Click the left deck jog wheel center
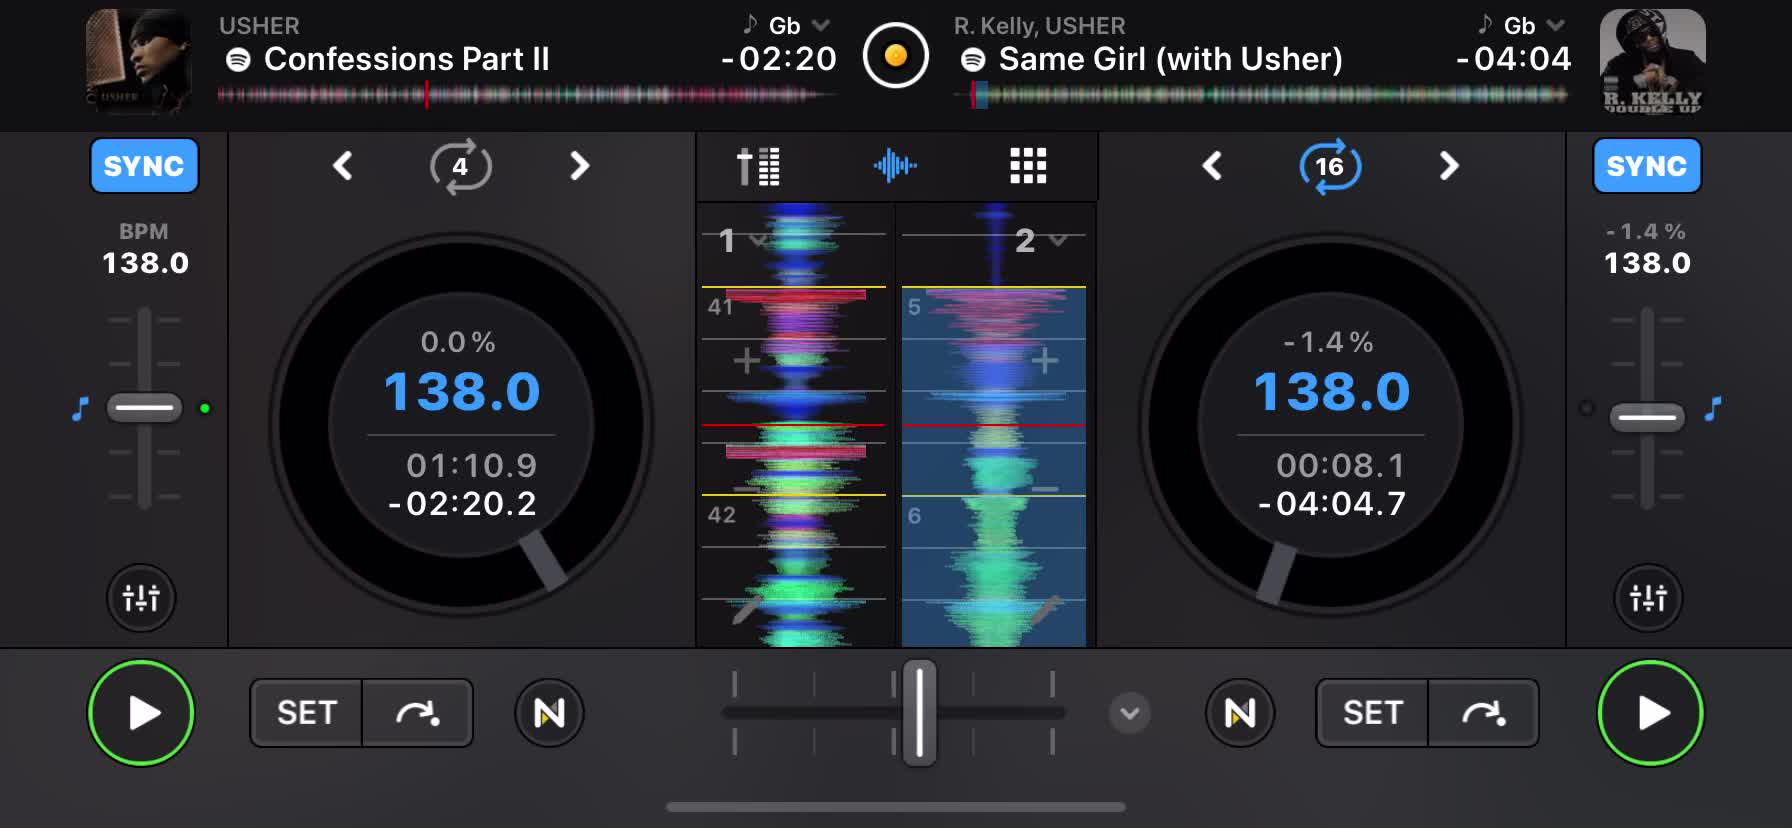 (x=461, y=424)
